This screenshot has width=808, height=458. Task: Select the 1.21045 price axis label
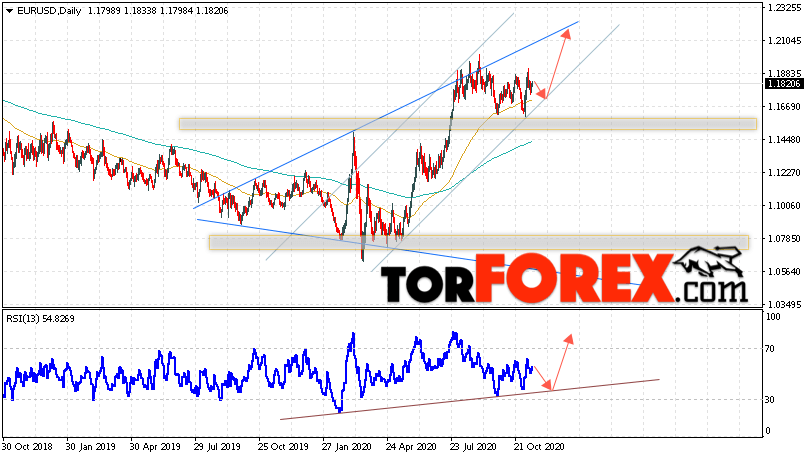(784, 41)
